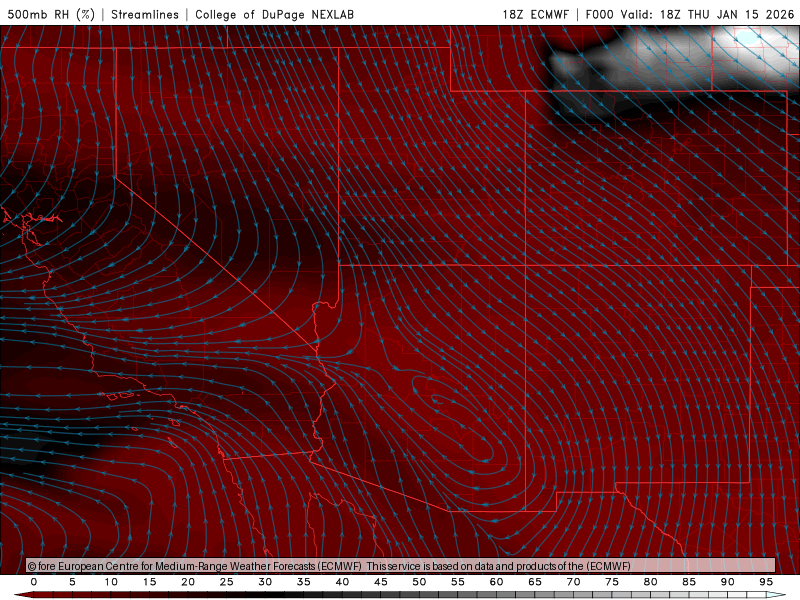
Task: Click the "Streamlines" label in header
Action: (x=145, y=14)
